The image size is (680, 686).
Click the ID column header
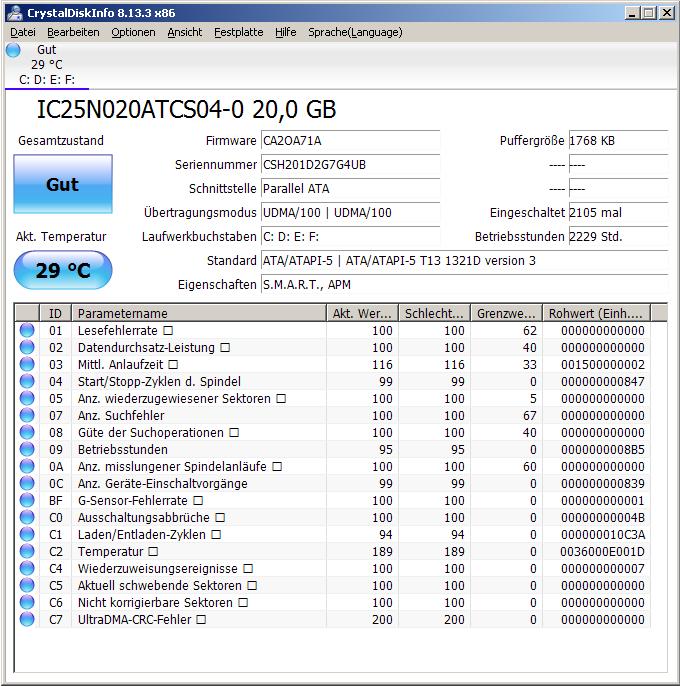55,313
